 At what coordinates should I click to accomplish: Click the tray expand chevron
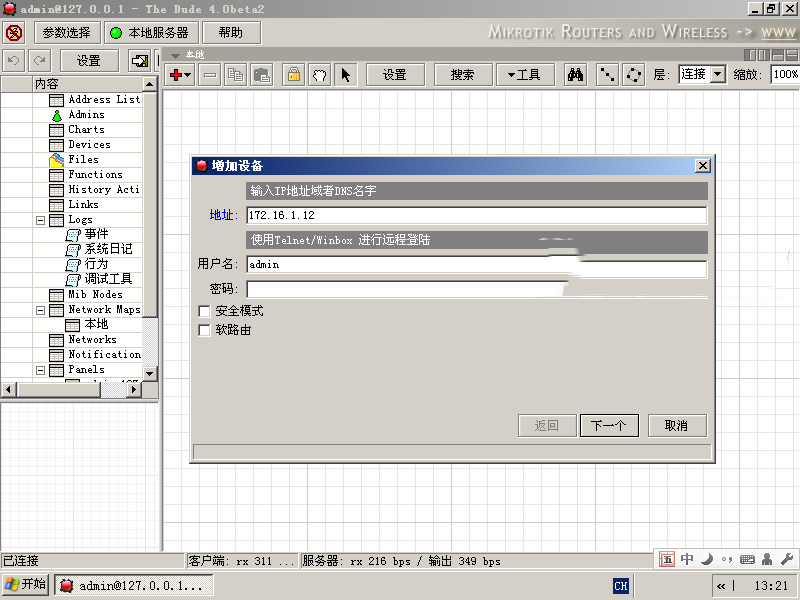click(x=720, y=586)
